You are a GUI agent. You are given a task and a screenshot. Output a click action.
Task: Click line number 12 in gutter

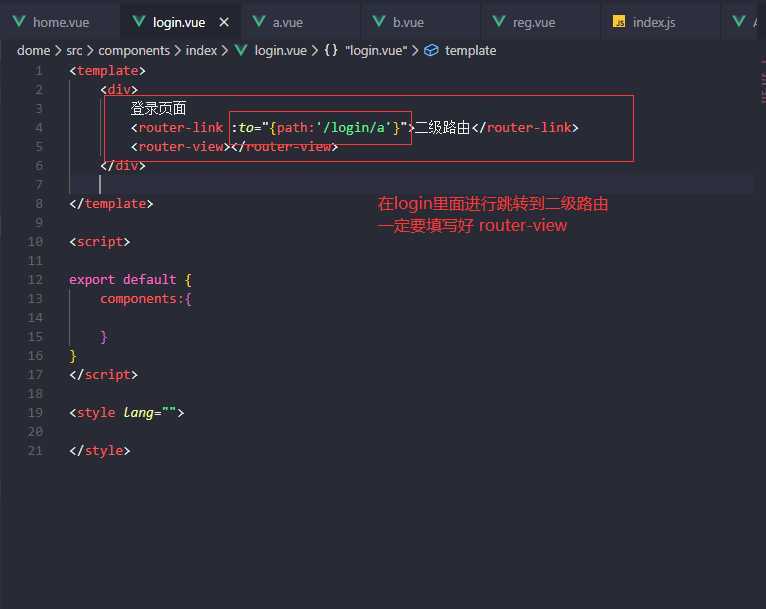pos(35,279)
